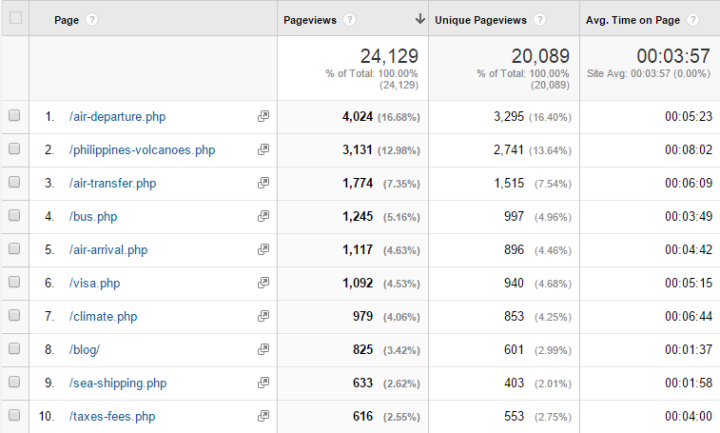
Task: Click the /sea-shipping.php link
Action: pos(117,383)
